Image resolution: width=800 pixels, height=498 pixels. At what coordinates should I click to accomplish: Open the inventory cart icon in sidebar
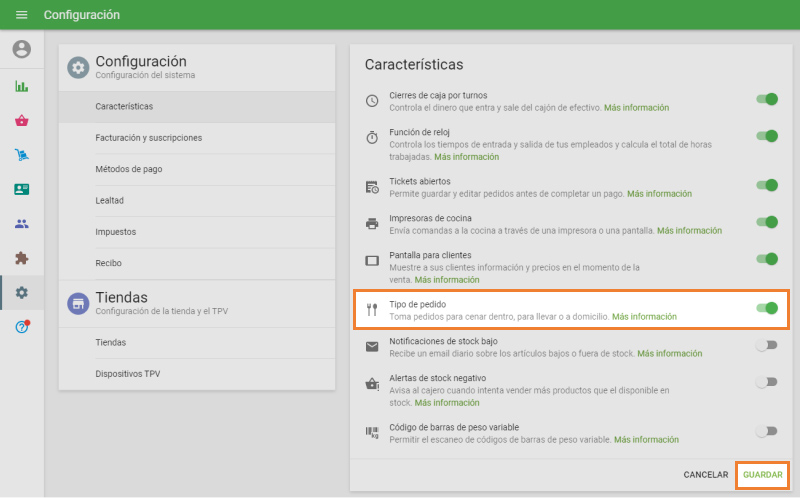tap(21, 155)
